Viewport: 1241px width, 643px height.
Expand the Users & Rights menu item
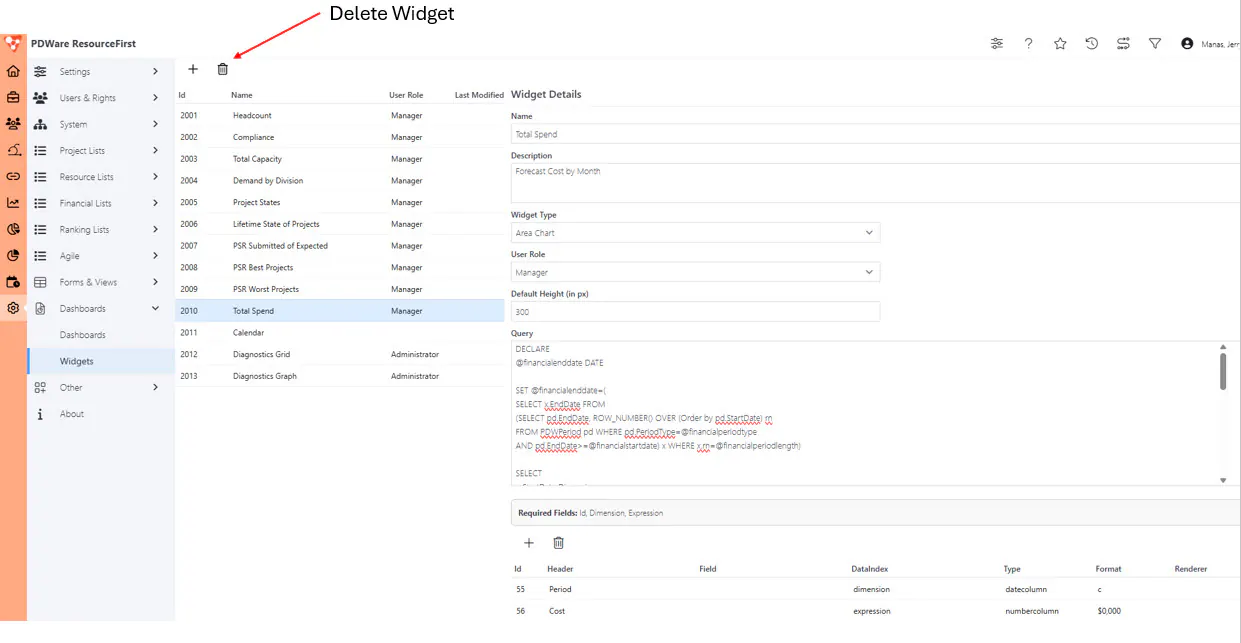coord(101,98)
